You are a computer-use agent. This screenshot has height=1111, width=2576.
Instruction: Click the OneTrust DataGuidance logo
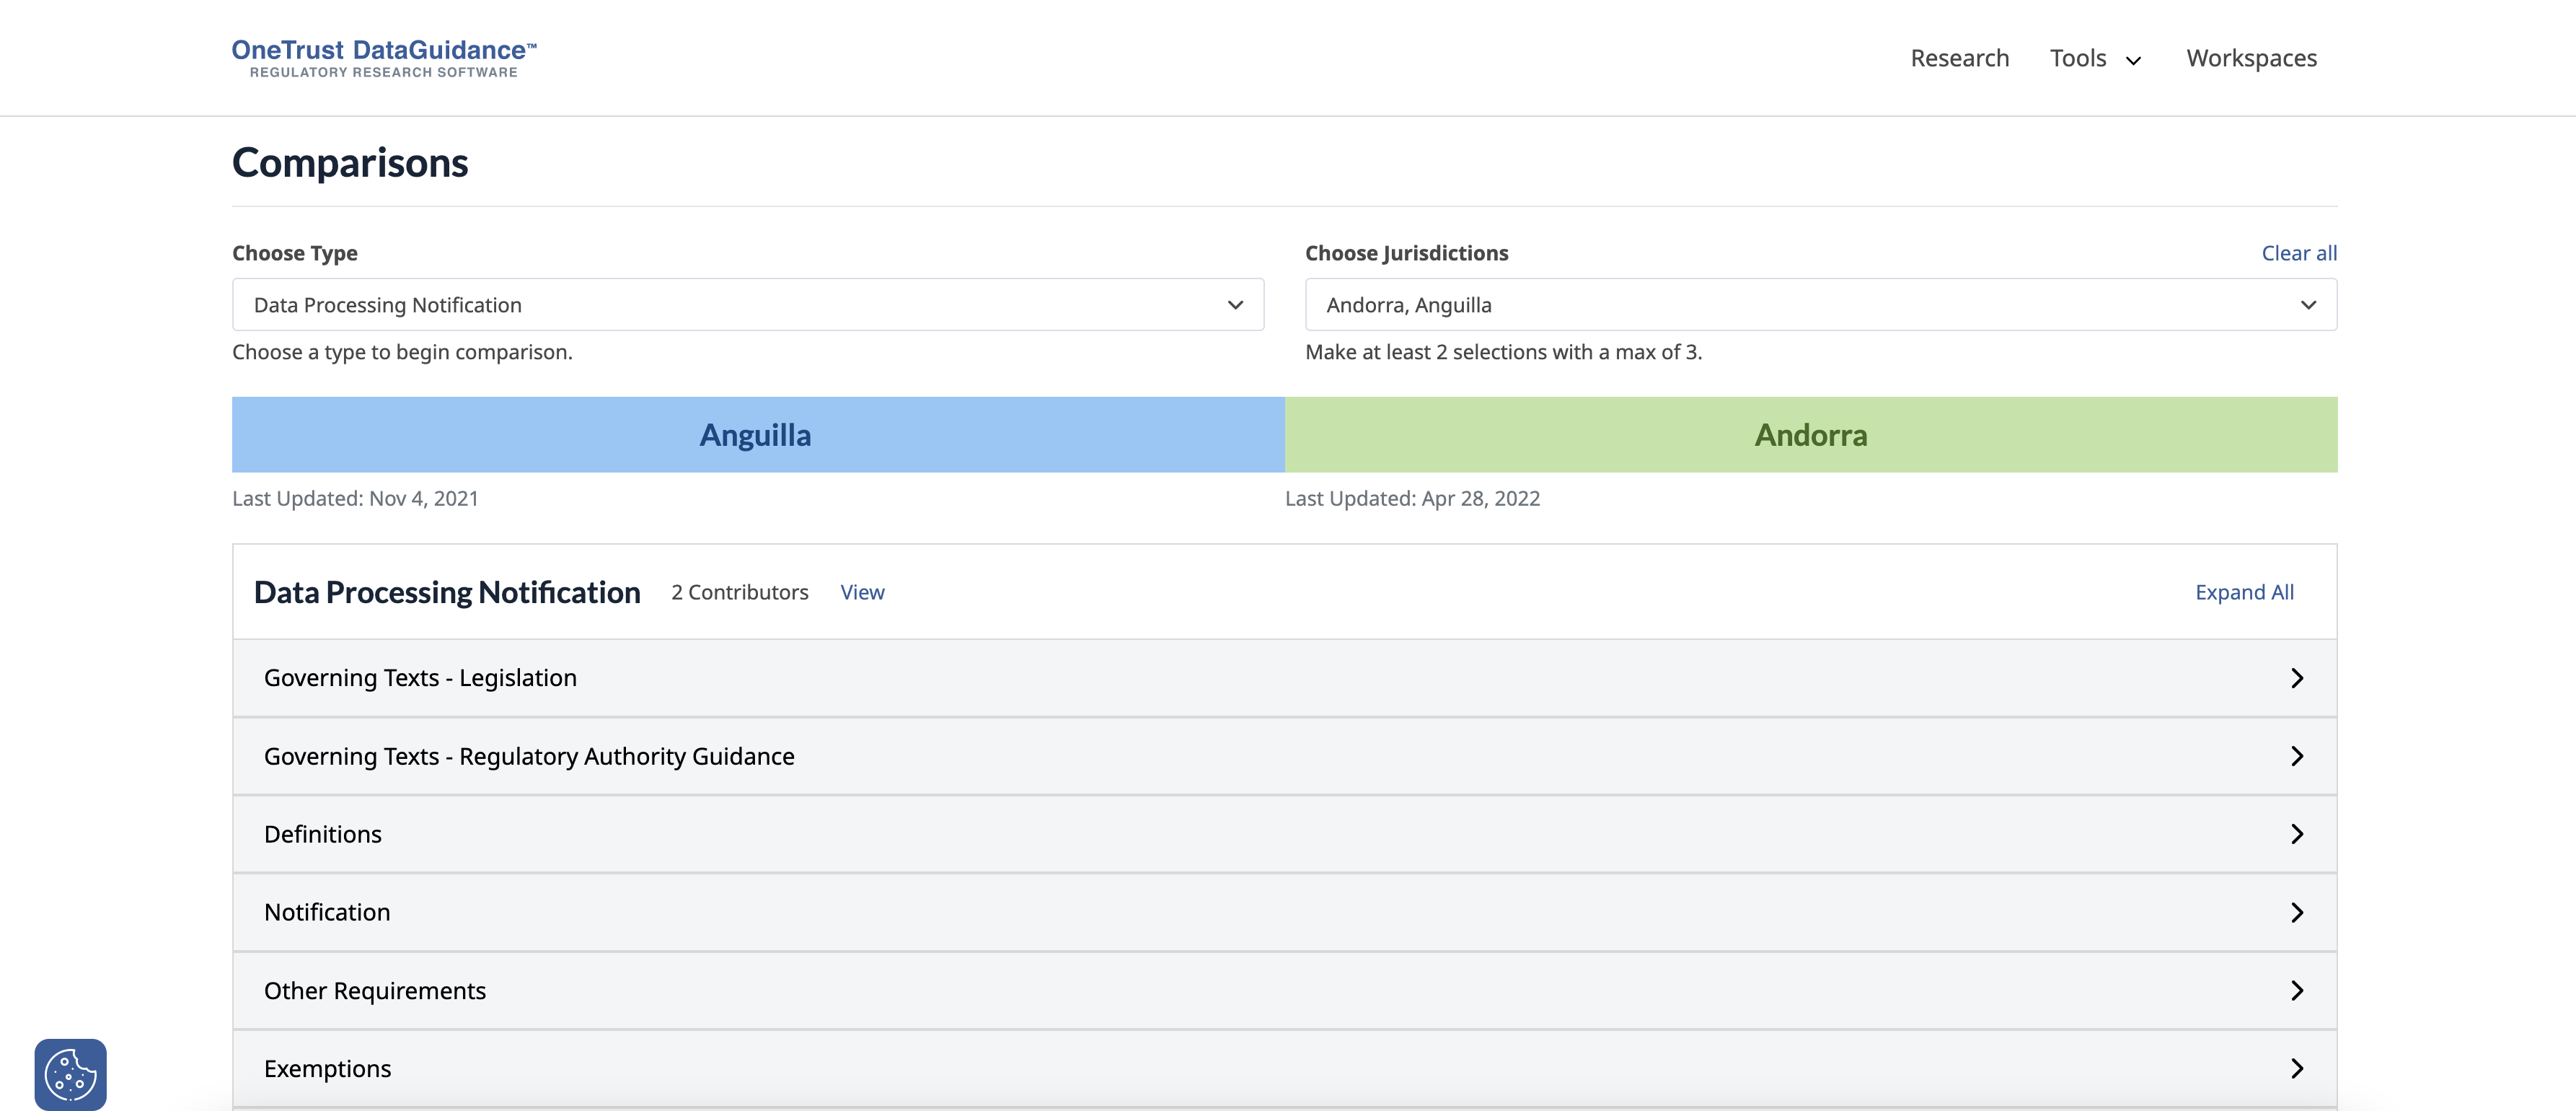384,58
